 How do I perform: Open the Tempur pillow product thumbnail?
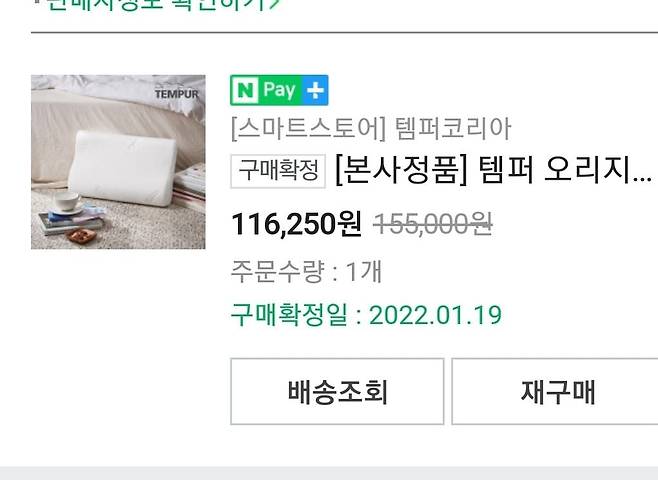[118, 162]
